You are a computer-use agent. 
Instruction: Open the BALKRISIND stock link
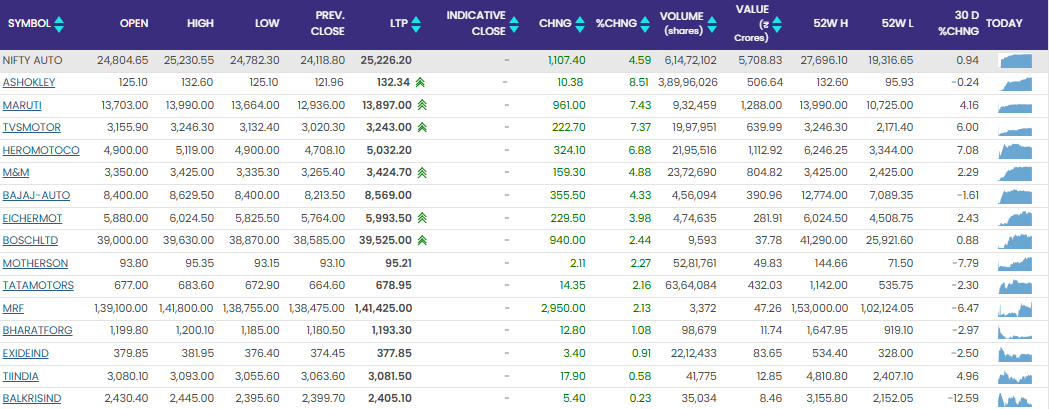click(32, 399)
